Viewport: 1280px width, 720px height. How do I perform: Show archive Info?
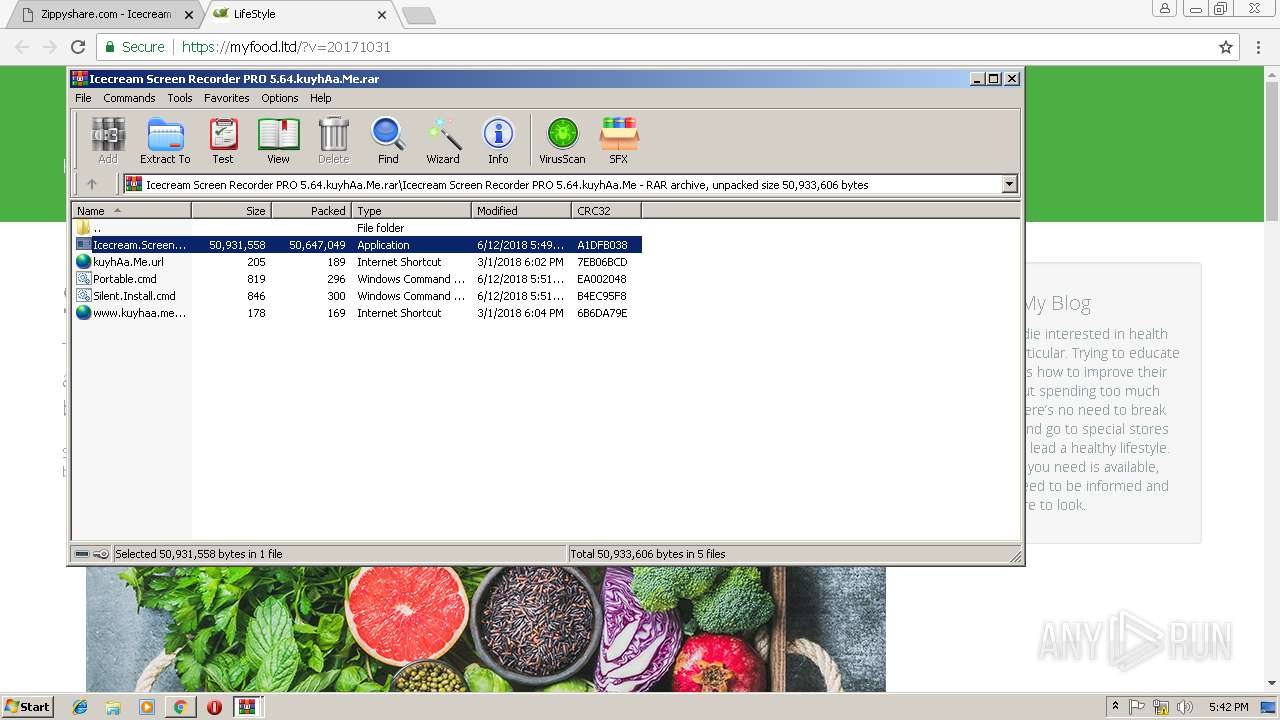[498, 140]
